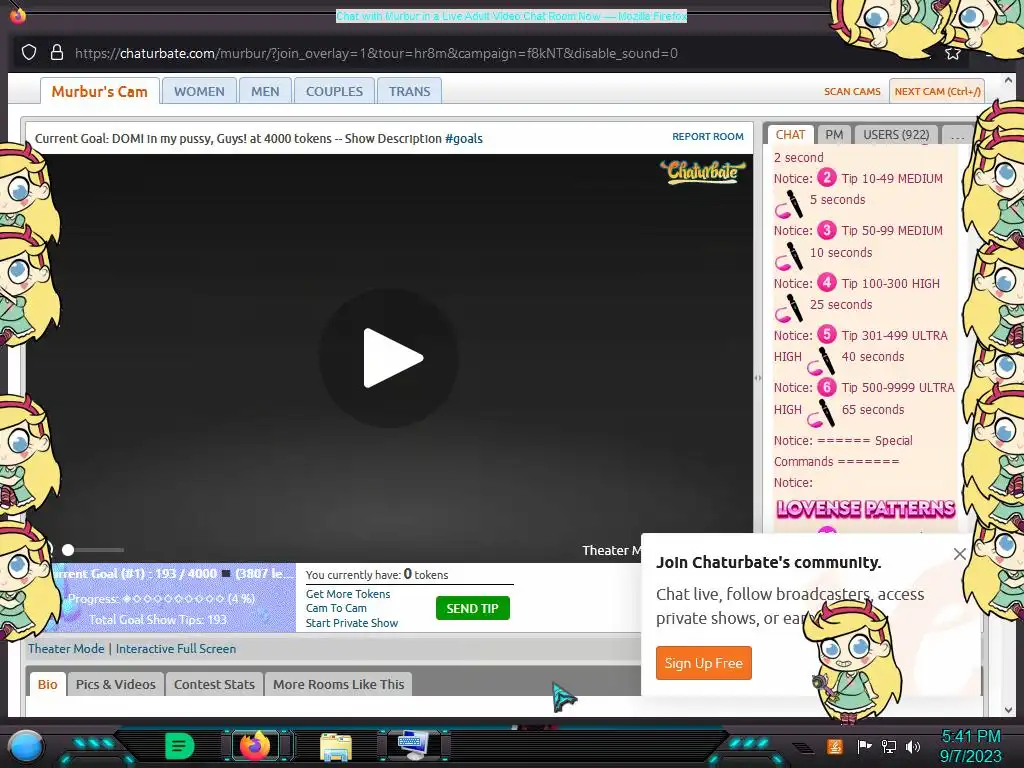
Task: Switch to the WOMEN tab
Action: point(199,91)
